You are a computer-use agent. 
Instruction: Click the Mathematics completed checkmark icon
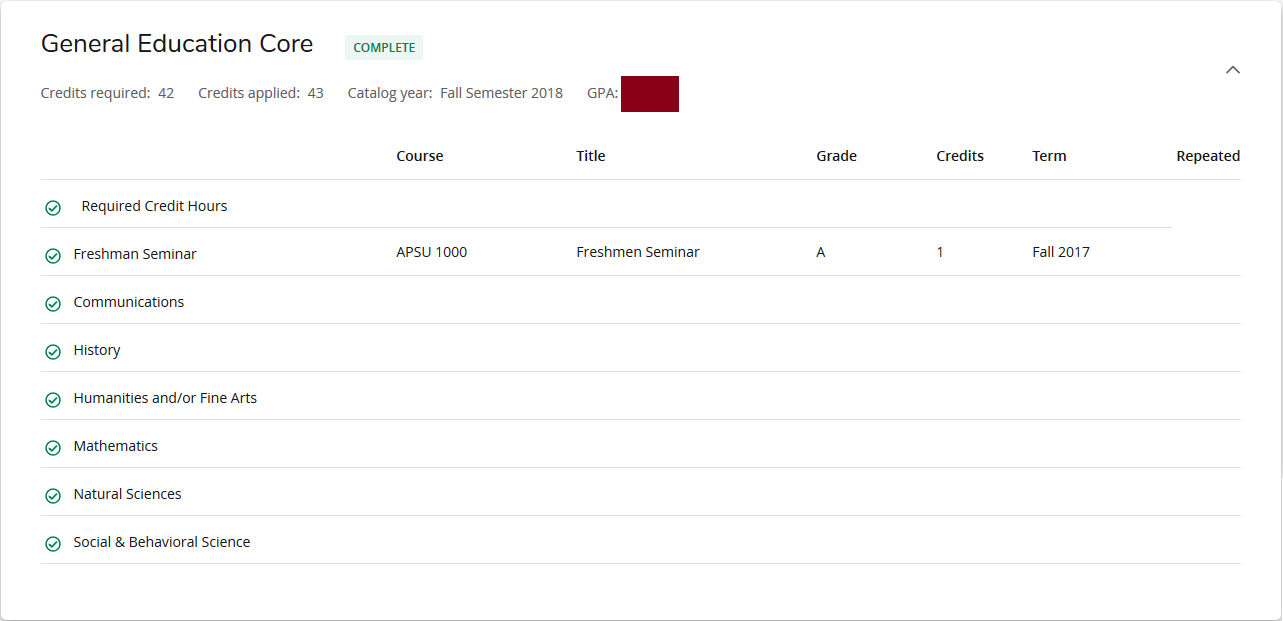53,448
